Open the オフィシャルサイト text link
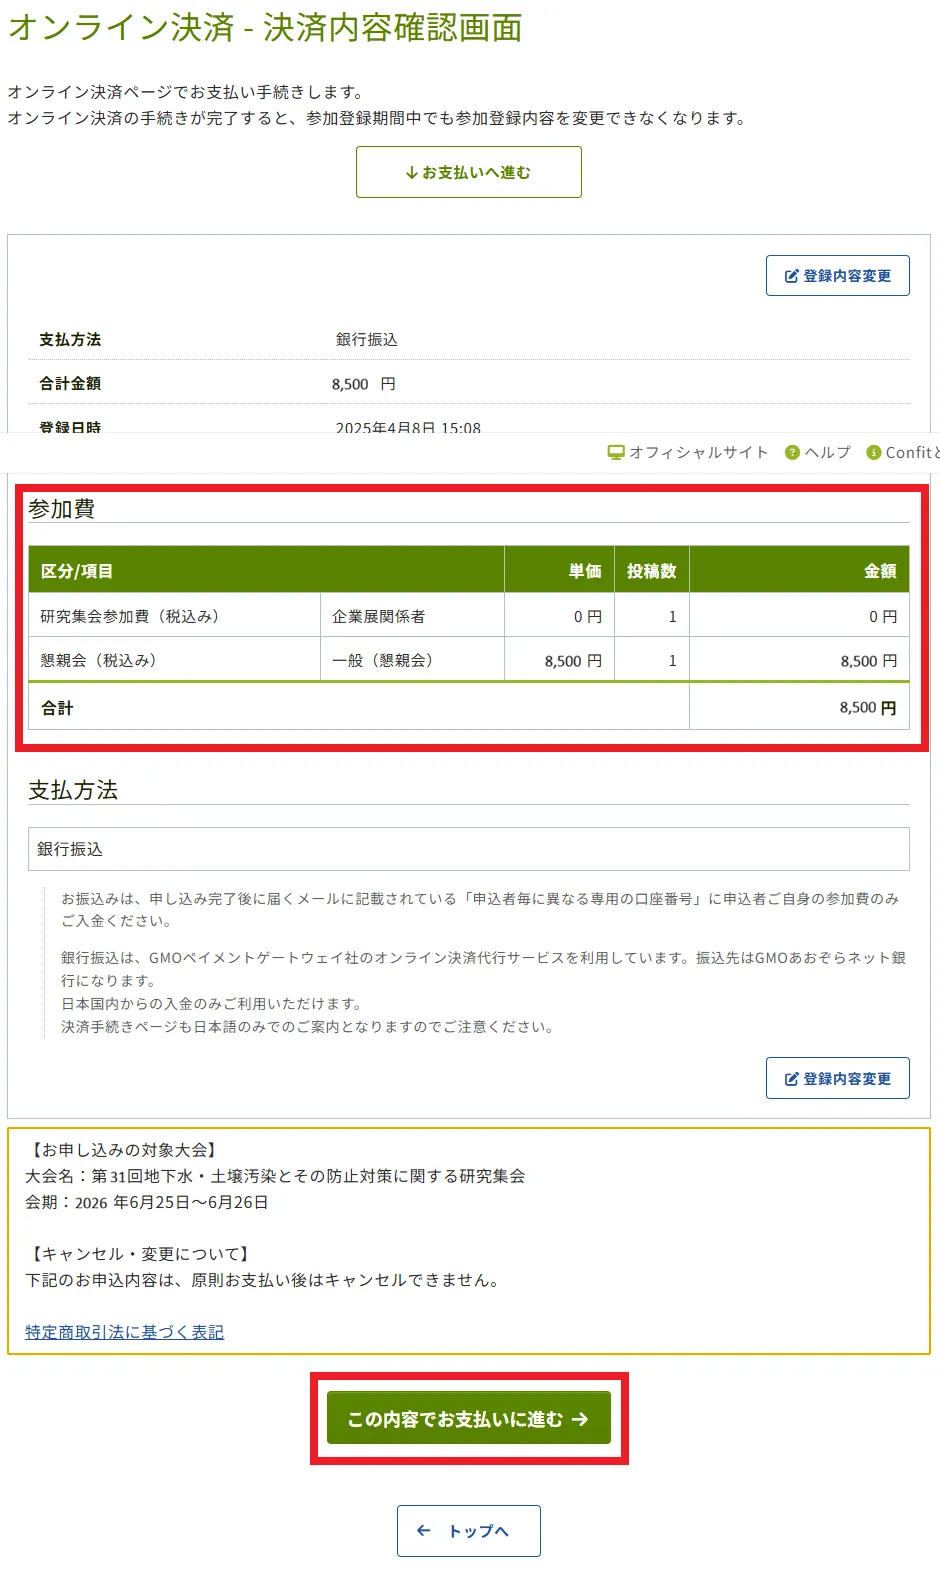Screen dimensions: 940x1584 698,452
